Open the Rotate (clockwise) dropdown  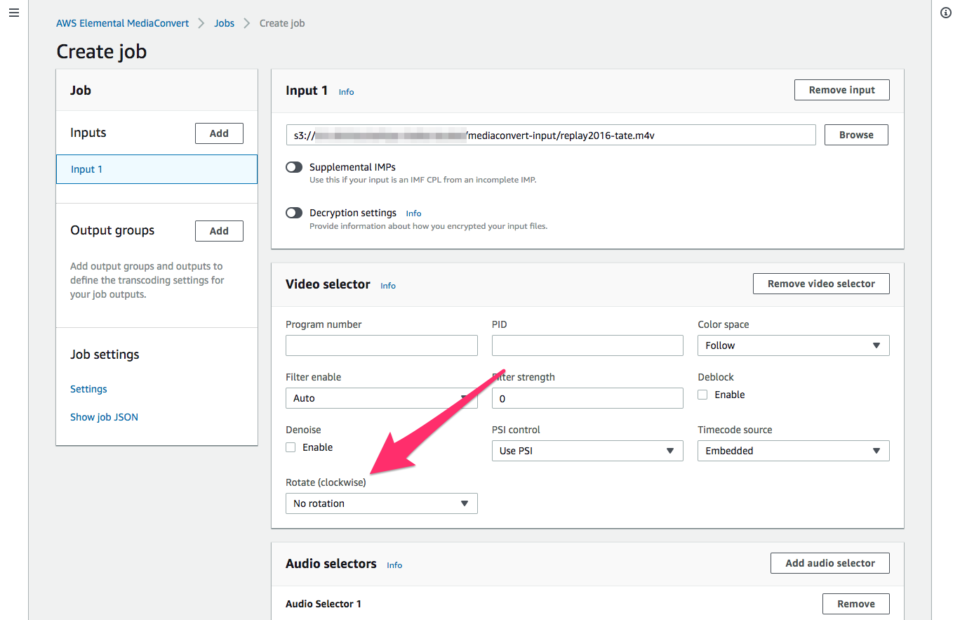pyautogui.click(x=381, y=503)
